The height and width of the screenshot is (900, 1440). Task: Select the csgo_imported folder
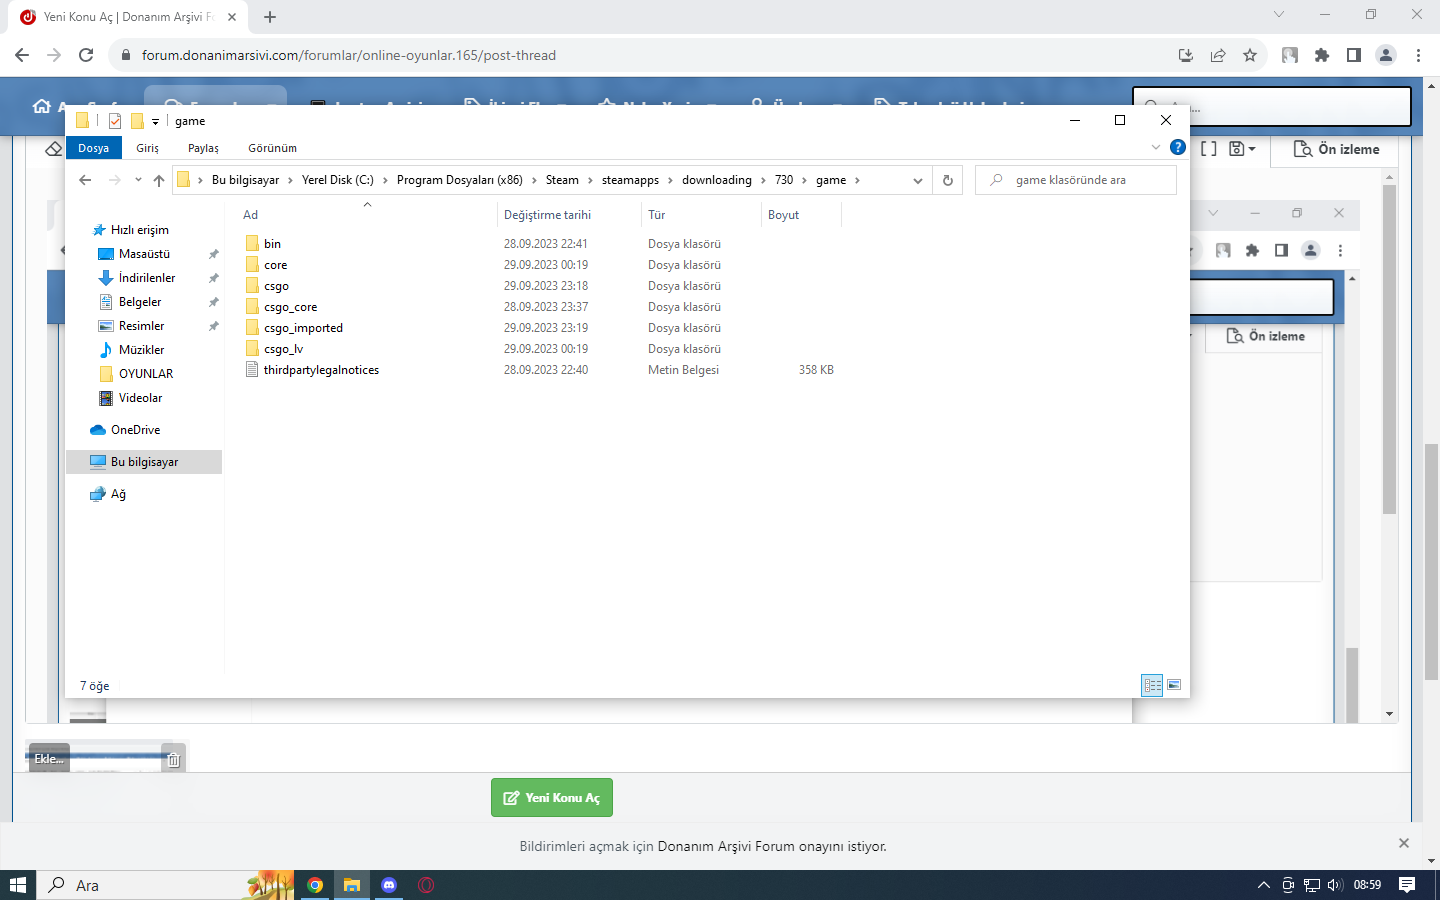click(x=303, y=328)
